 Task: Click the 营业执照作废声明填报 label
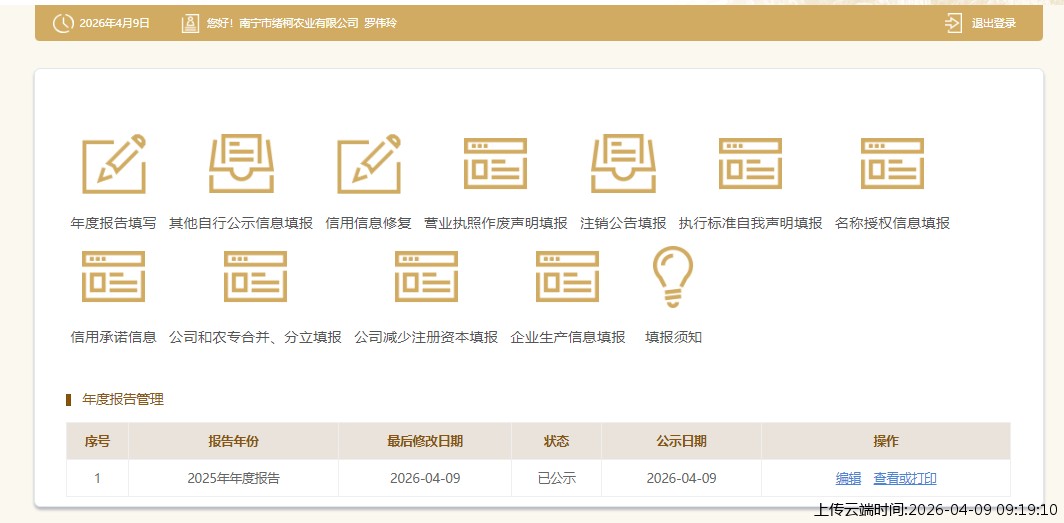[496, 223]
